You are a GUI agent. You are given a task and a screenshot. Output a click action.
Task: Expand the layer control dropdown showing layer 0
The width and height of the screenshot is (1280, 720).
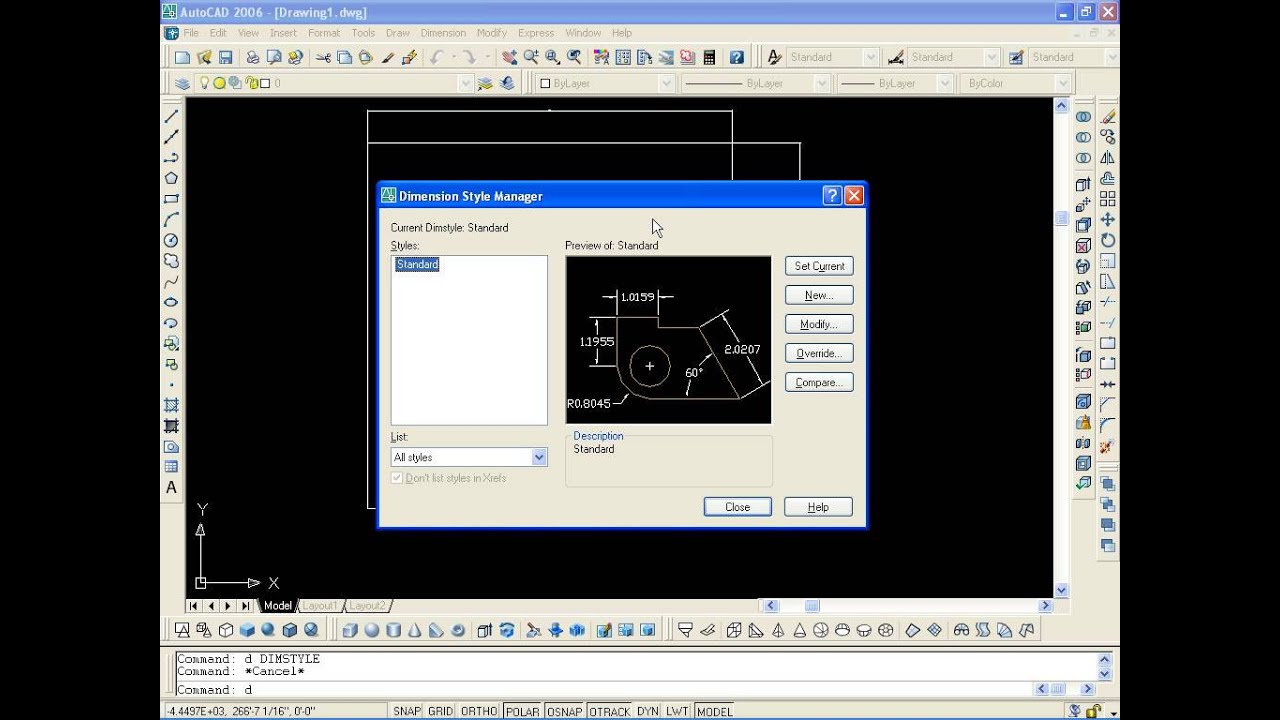(465, 83)
